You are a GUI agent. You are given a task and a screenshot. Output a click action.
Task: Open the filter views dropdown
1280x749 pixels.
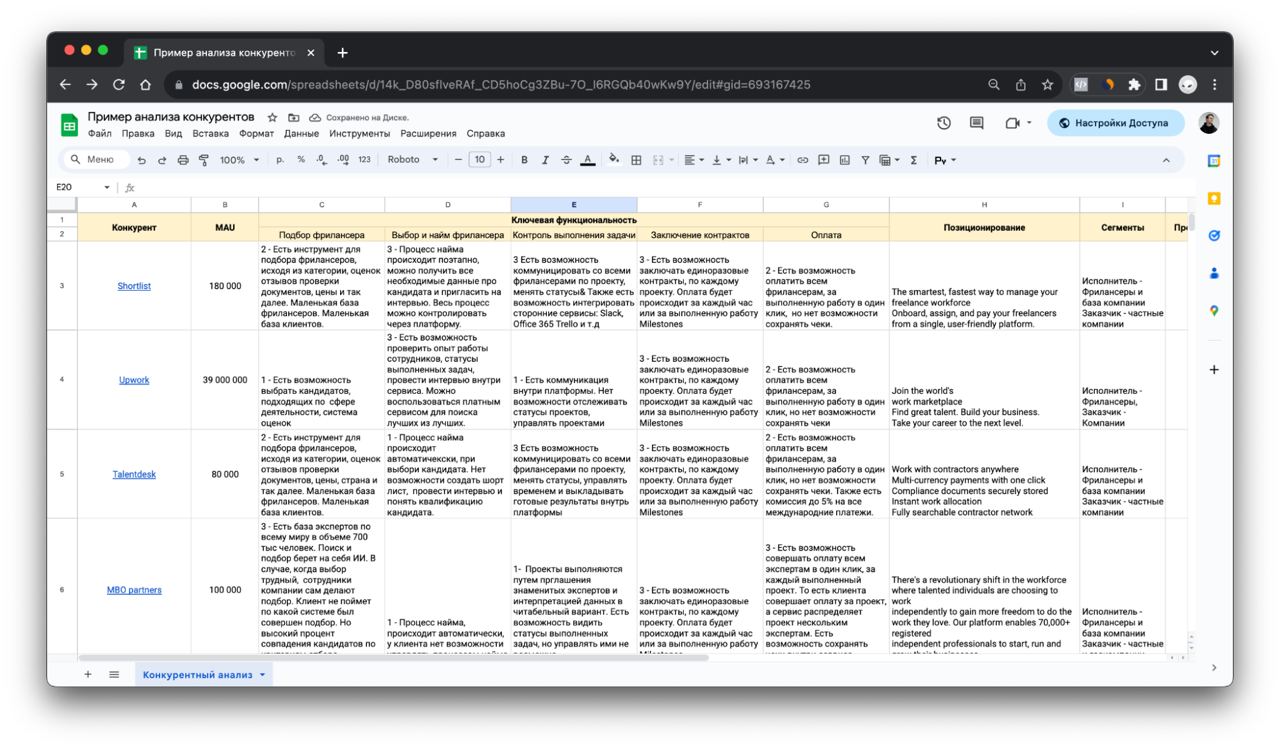[889, 160]
